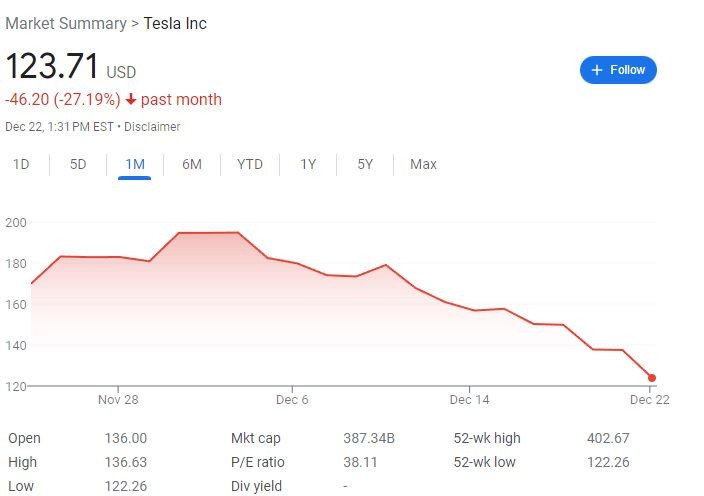Click the red down arrow icon
The height and width of the screenshot is (496, 704).
click(x=131, y=100)
